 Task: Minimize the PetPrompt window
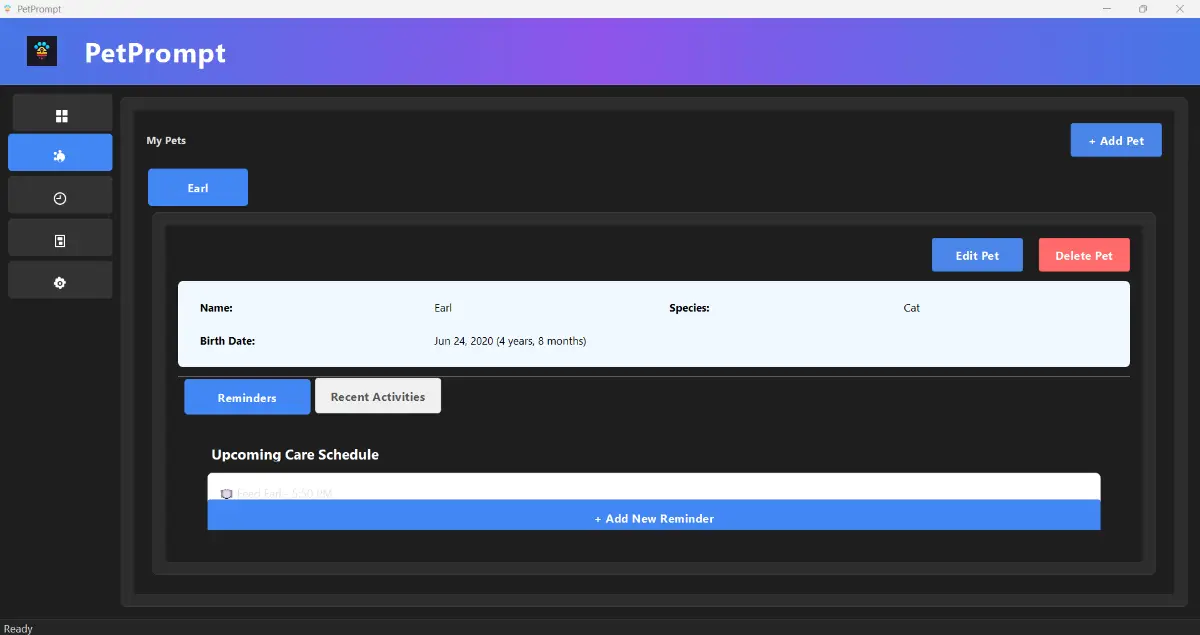[1106, 9]
